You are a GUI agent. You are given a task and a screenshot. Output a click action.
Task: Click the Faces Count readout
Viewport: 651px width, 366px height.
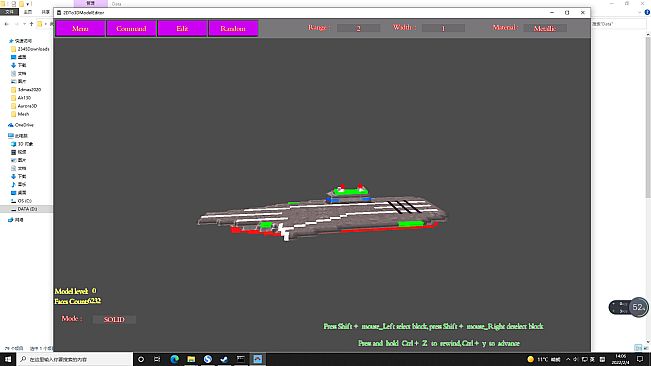pos(78,301)
